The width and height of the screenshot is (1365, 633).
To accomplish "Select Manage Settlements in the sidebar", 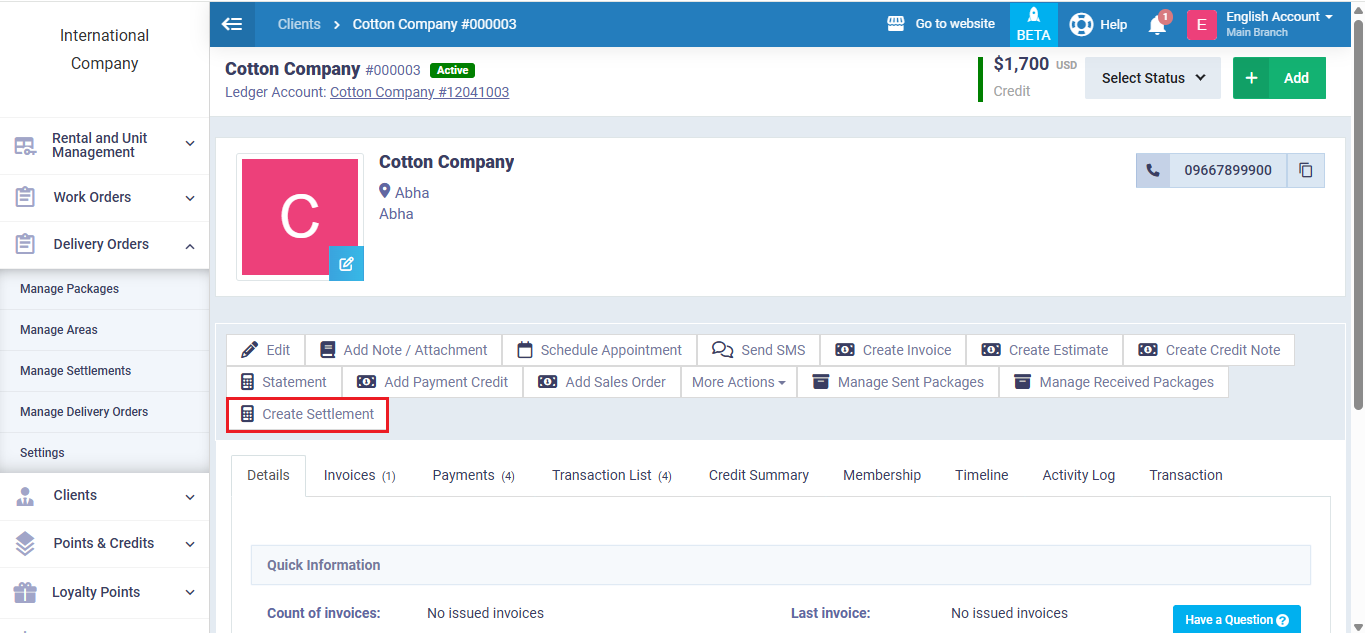I will pos(75,371).
